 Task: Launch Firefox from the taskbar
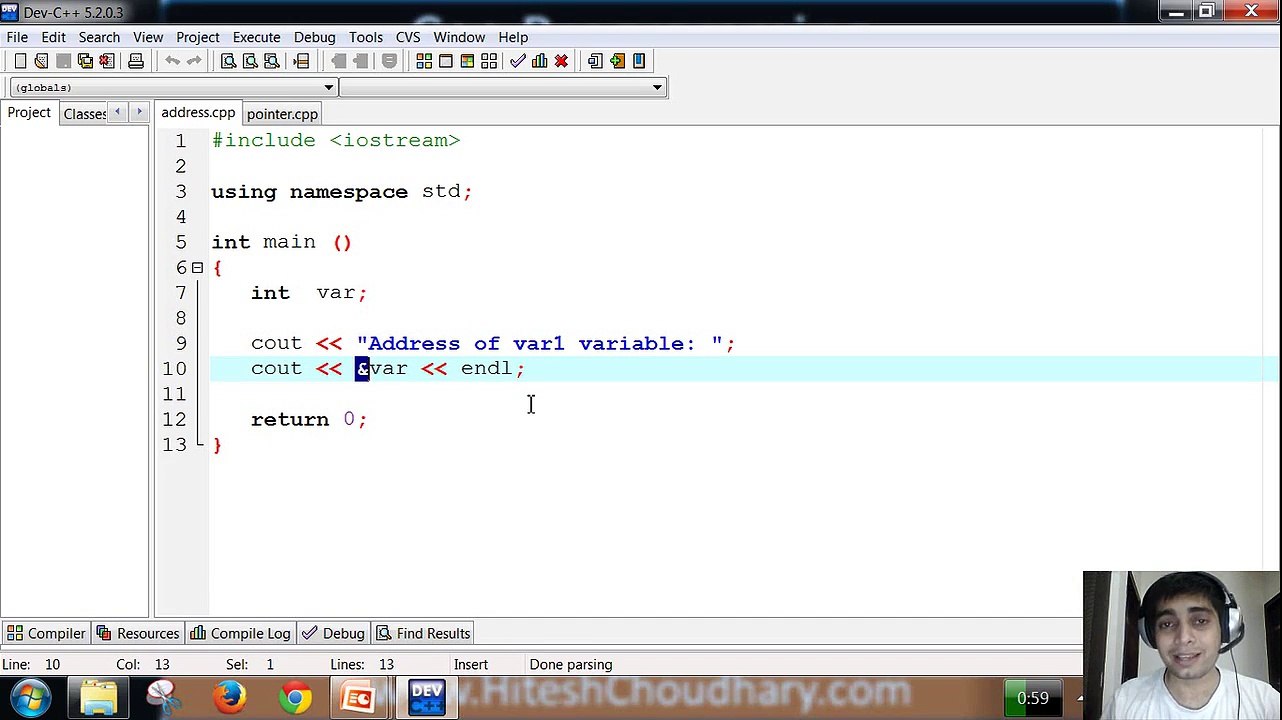[x=229, y=697]
